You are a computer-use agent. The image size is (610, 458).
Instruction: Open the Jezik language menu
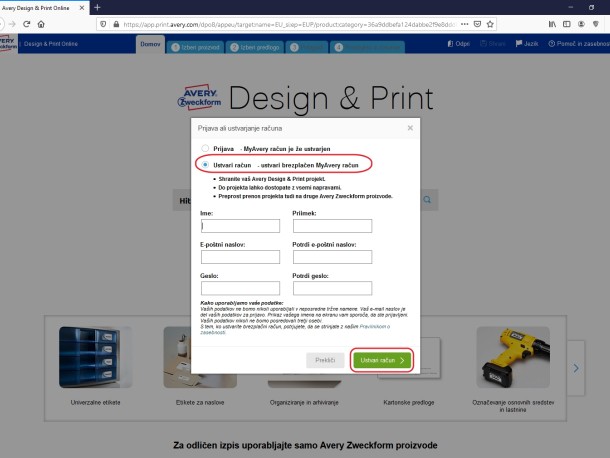(x=527, y=44)
